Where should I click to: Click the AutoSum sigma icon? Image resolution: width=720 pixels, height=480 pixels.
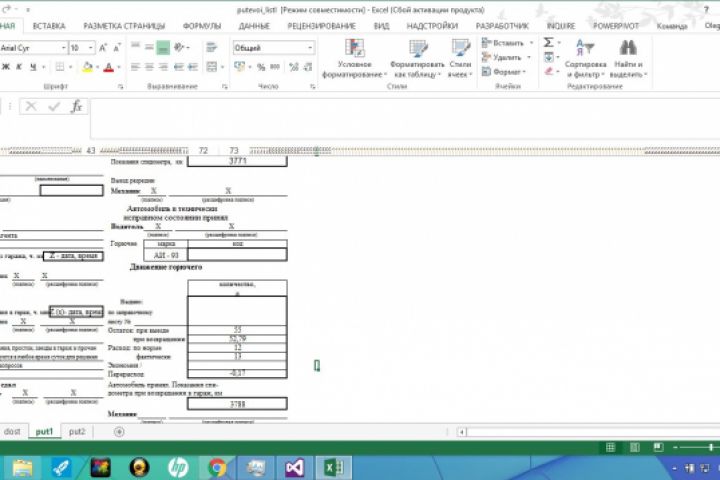pyautogui.click(x=548, y=43)
